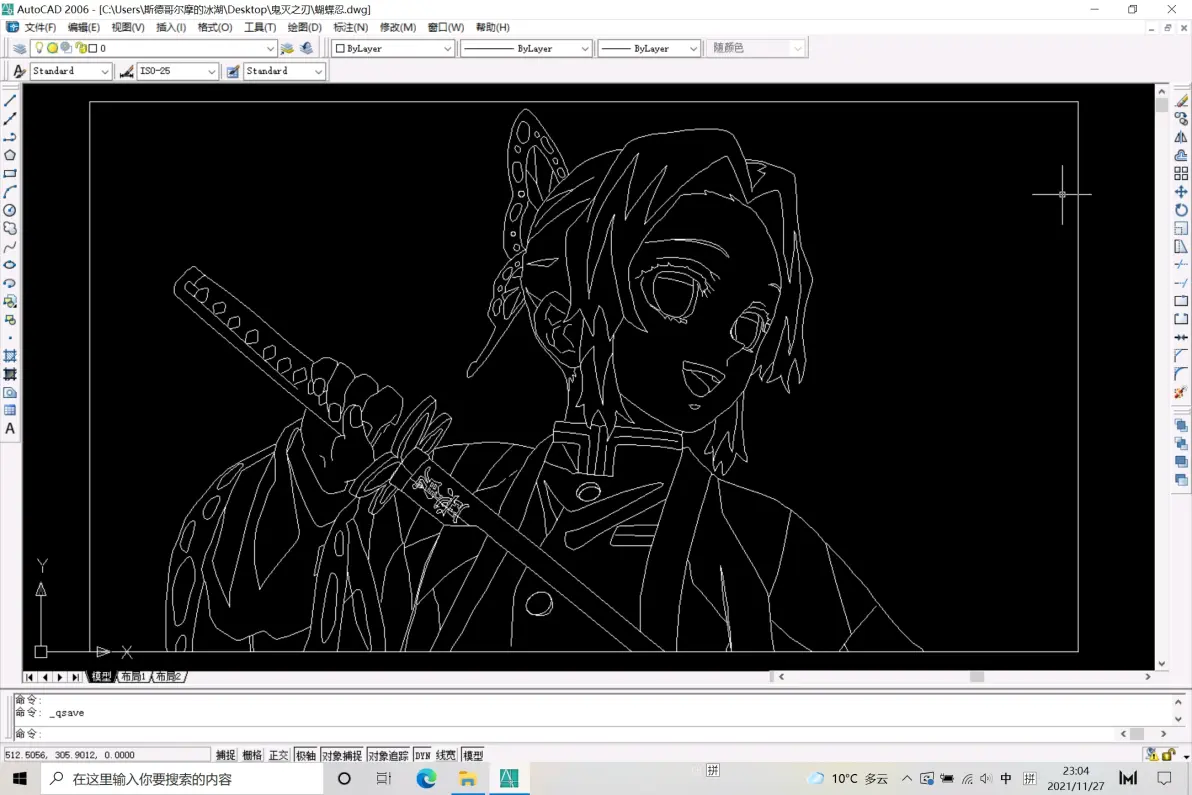Open the ISO-25 dimension style dropdown
The image size is (1192, 795).
(x=211, y=71)
